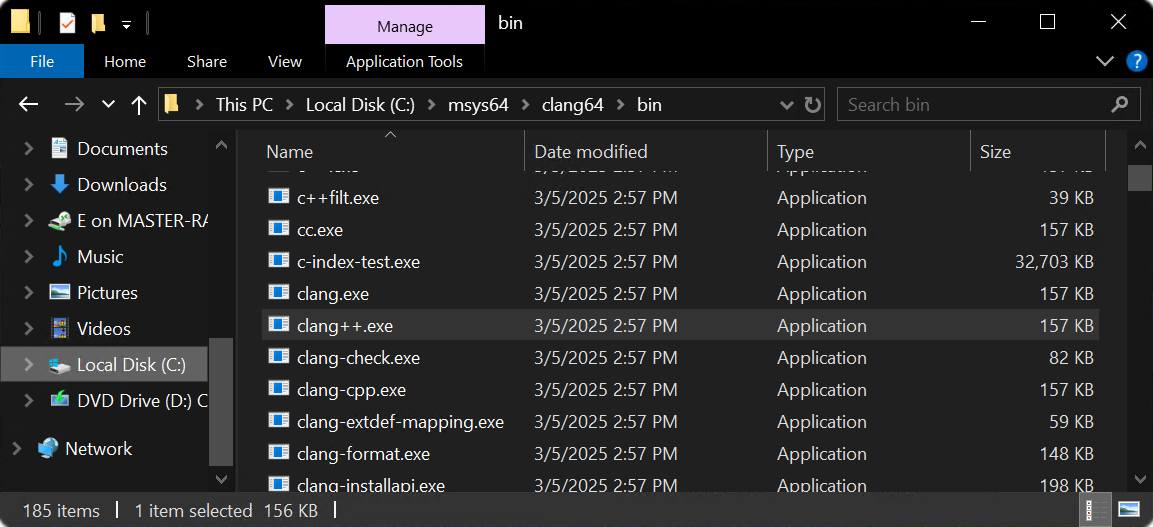This screenshot has width=1153, height=527.
Task: Click the Properties icon in the quick access toolbar
Action: [x=67, y=23]
